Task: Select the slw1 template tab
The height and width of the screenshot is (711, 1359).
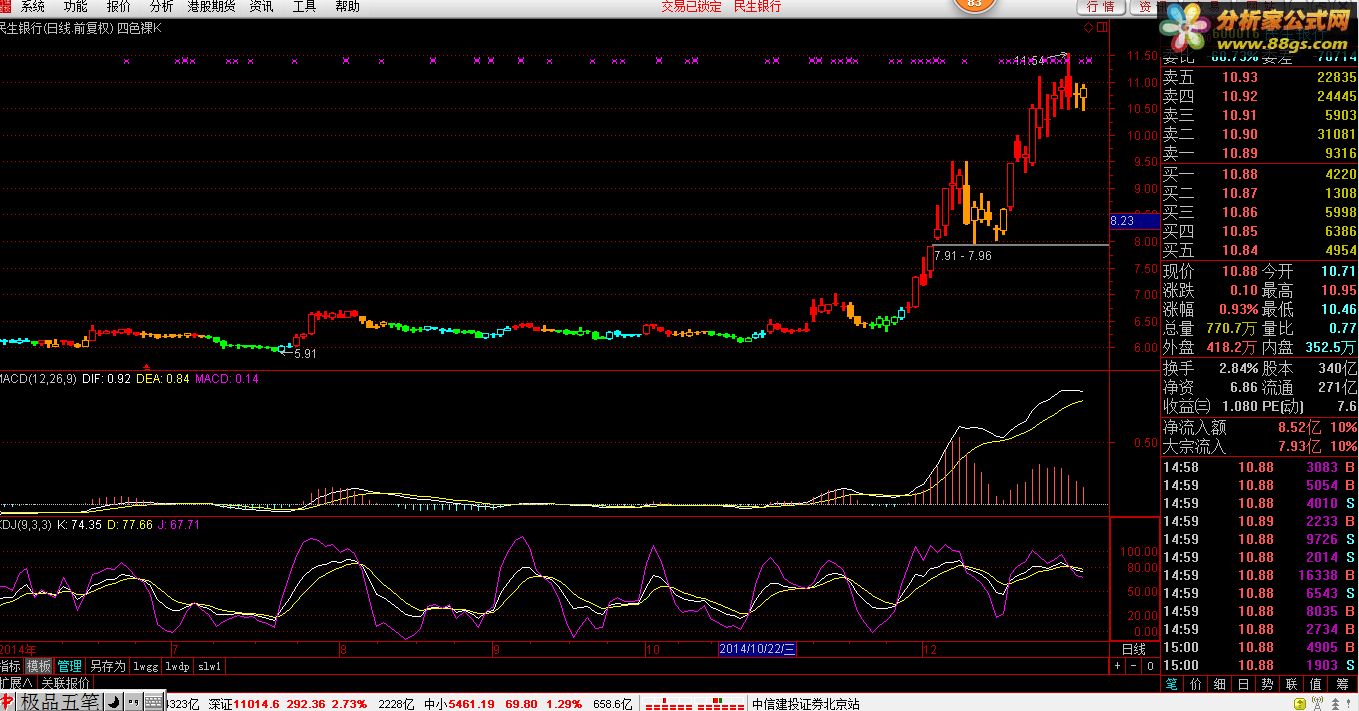Action: point(209,666)
